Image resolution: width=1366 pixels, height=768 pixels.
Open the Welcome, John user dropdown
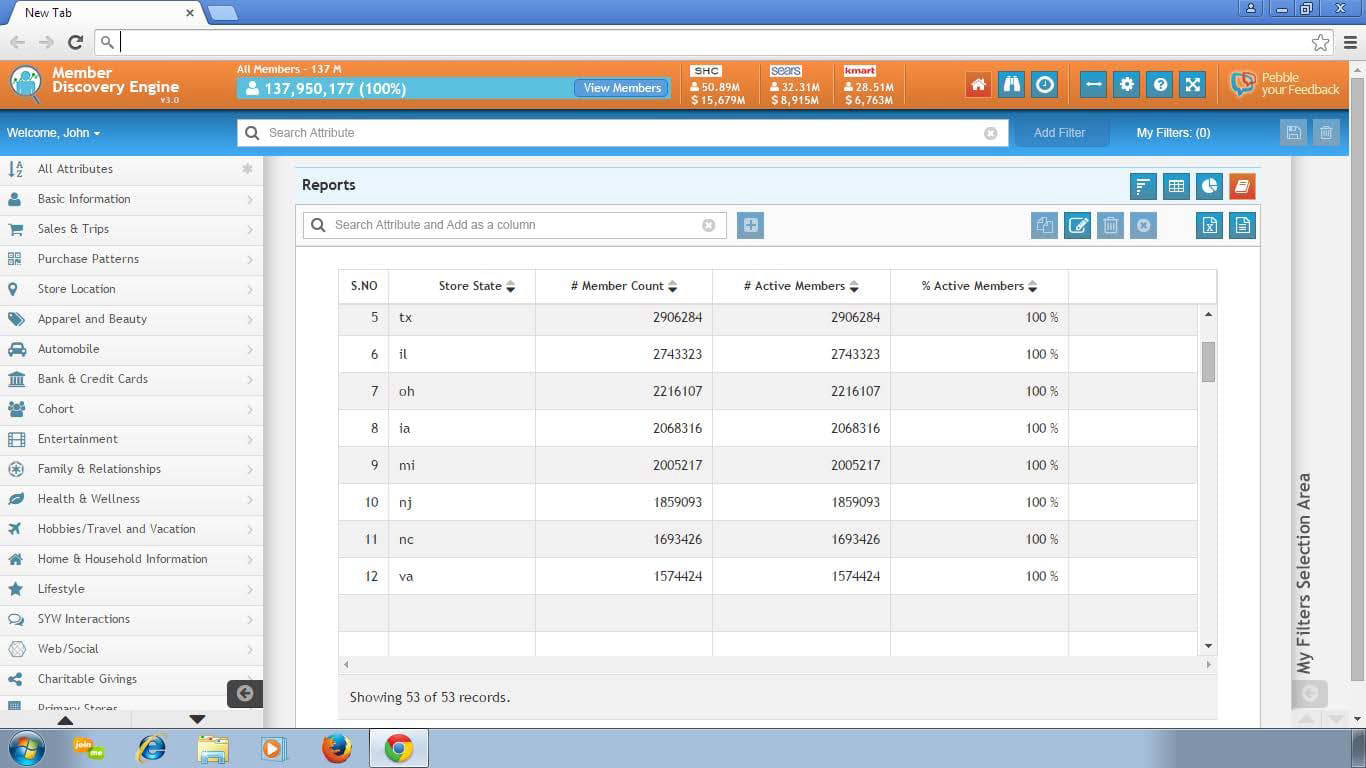[x=54, y=133]
